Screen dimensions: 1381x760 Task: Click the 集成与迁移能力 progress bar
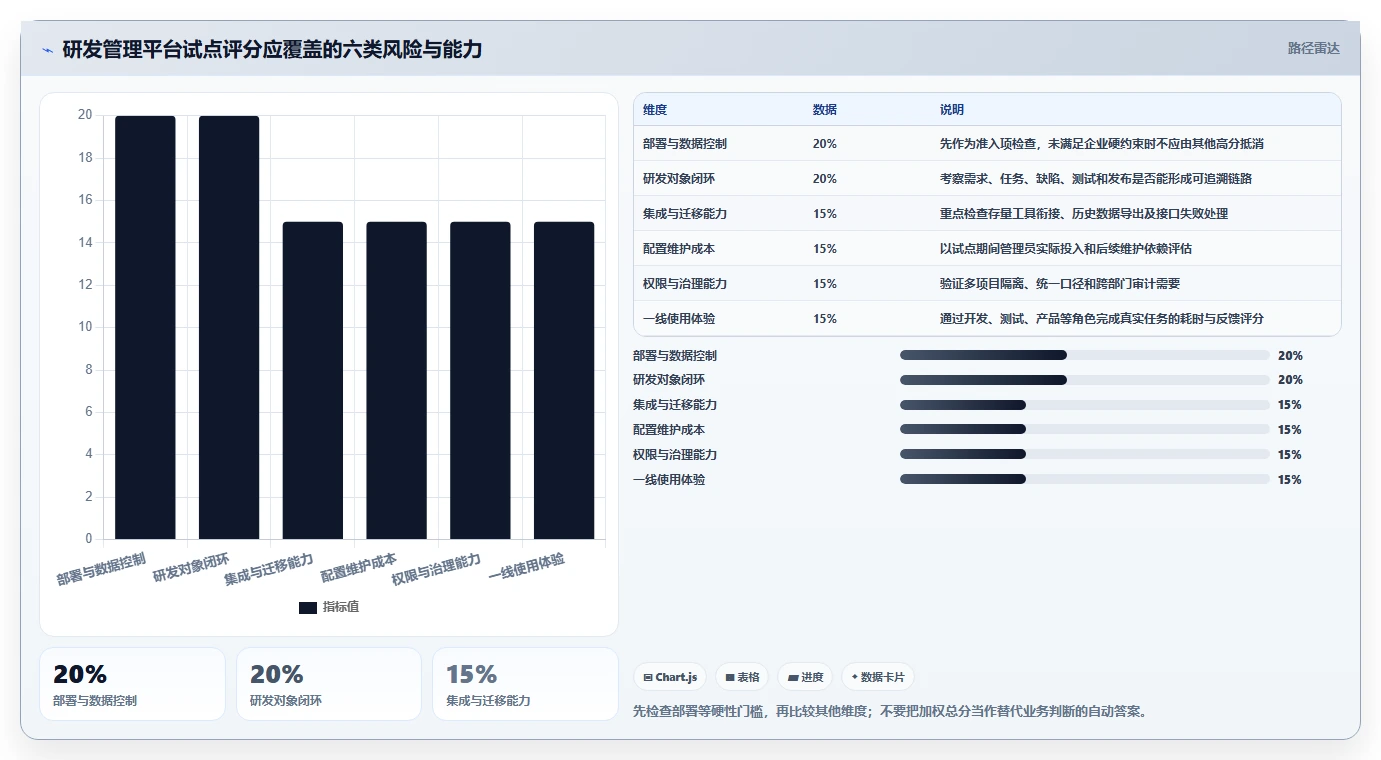click(1084, 405)
